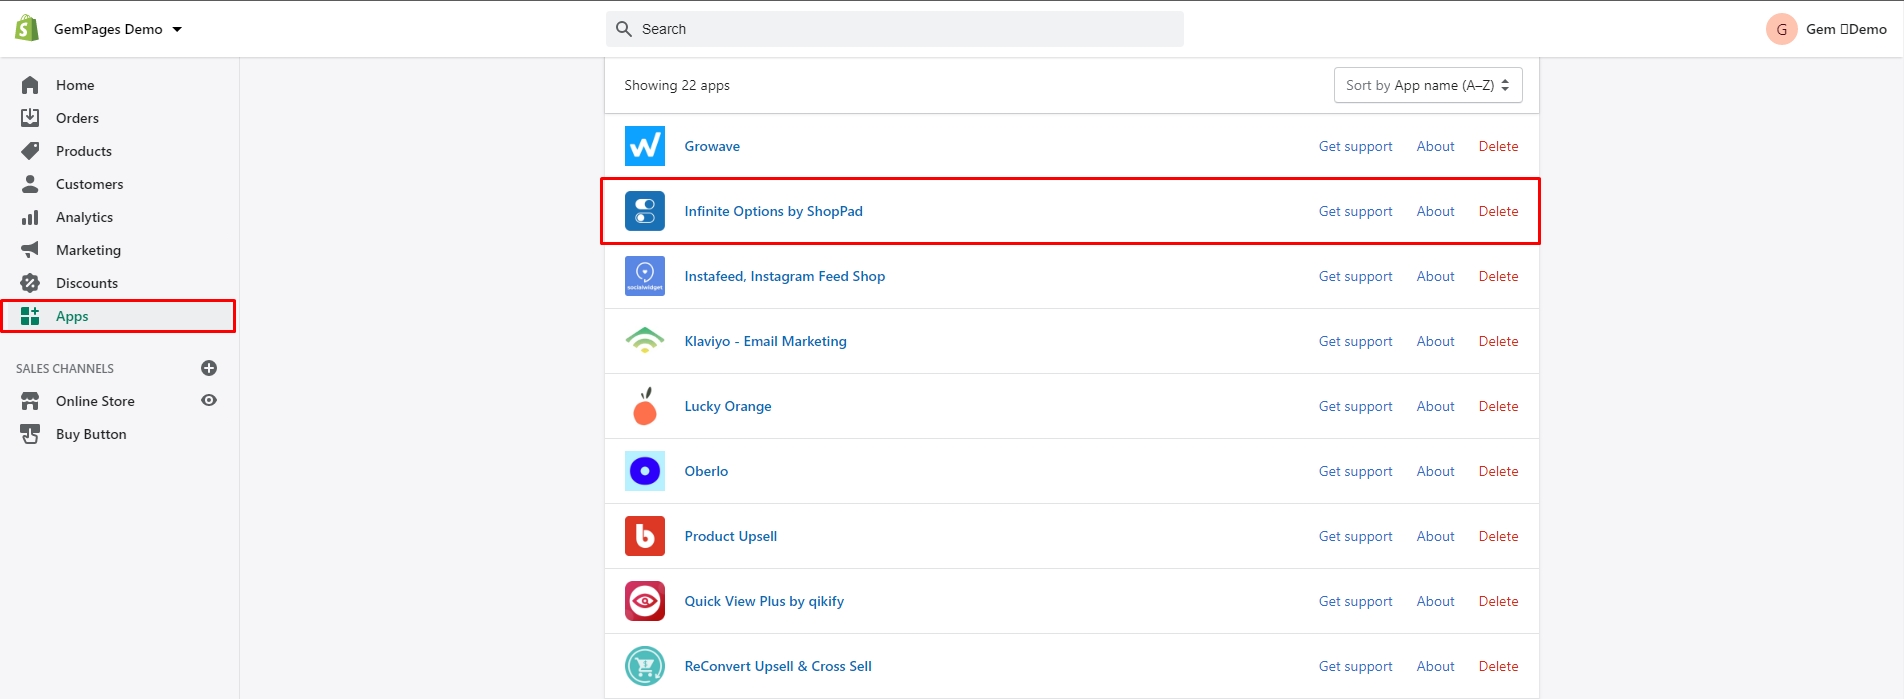Viewport: 1904px width, 699px height.
Task: Click the Product Upsell app icon
Action: coord(645,536)
